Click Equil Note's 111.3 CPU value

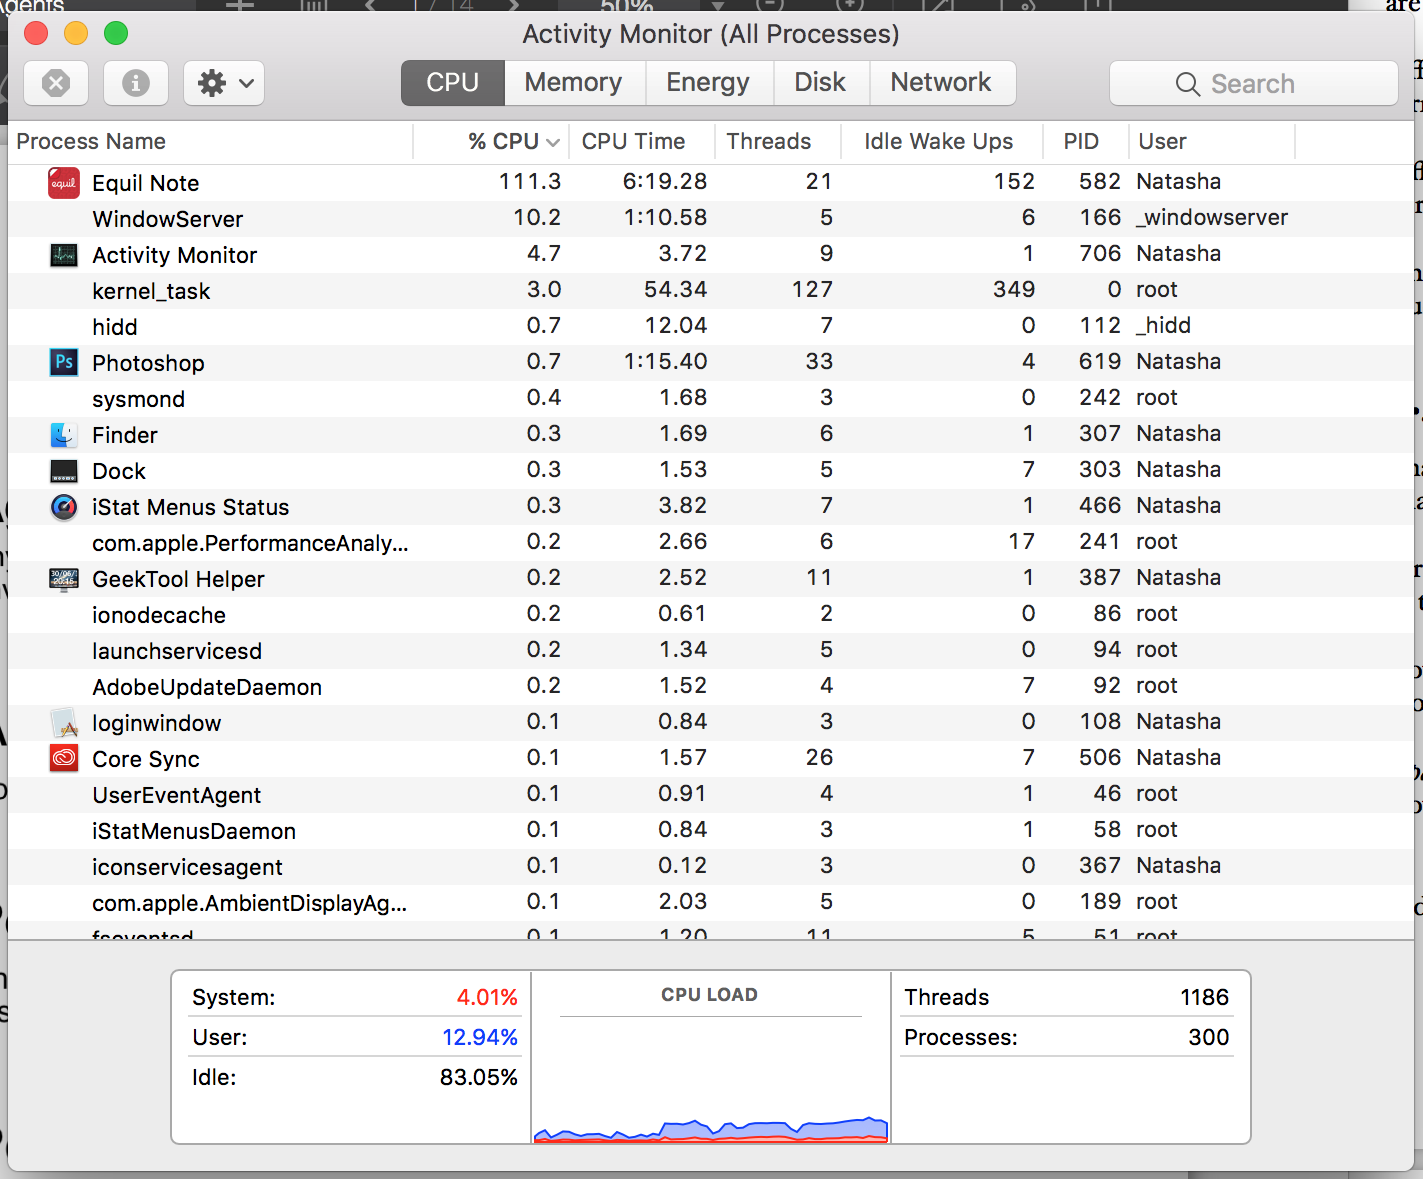click(530, 182)
